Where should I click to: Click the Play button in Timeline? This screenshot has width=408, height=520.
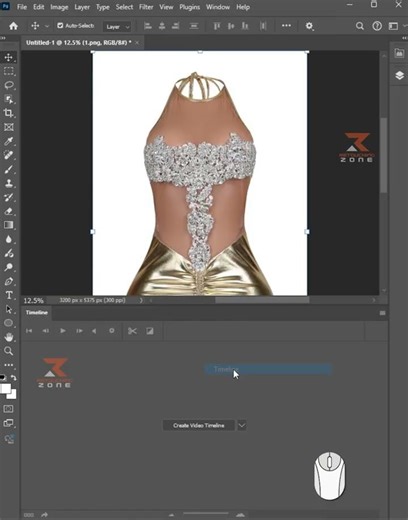pos(62,331)
